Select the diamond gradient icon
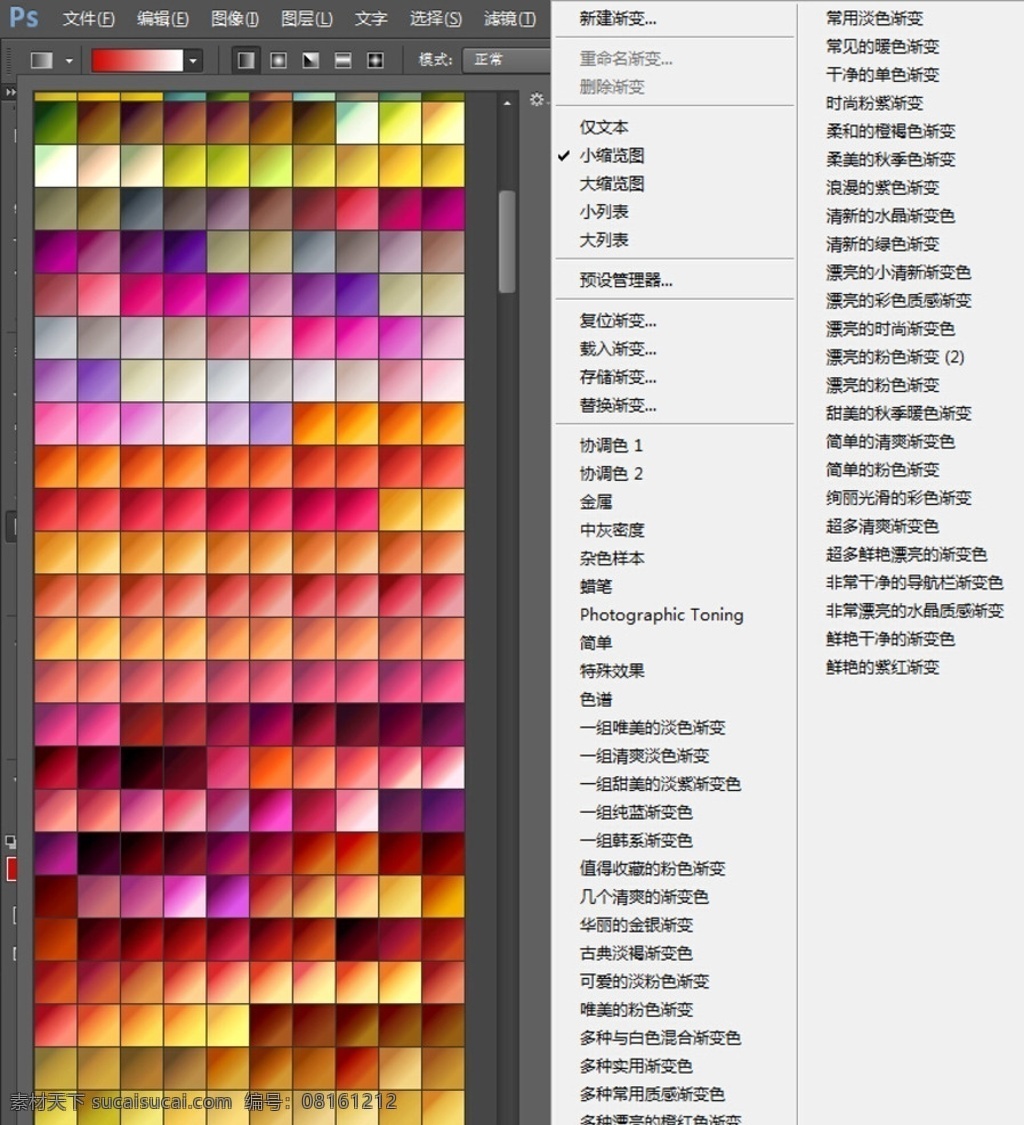The image size is (1024, 1125). pos(375,60)
